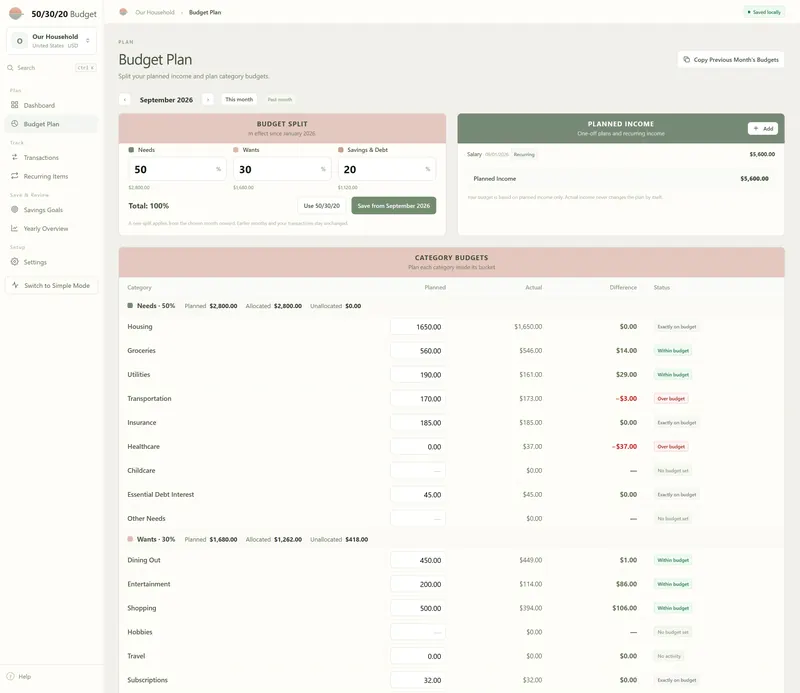
Task: Click the Our Household breadcrumb link
Action: tap(155, 12)
